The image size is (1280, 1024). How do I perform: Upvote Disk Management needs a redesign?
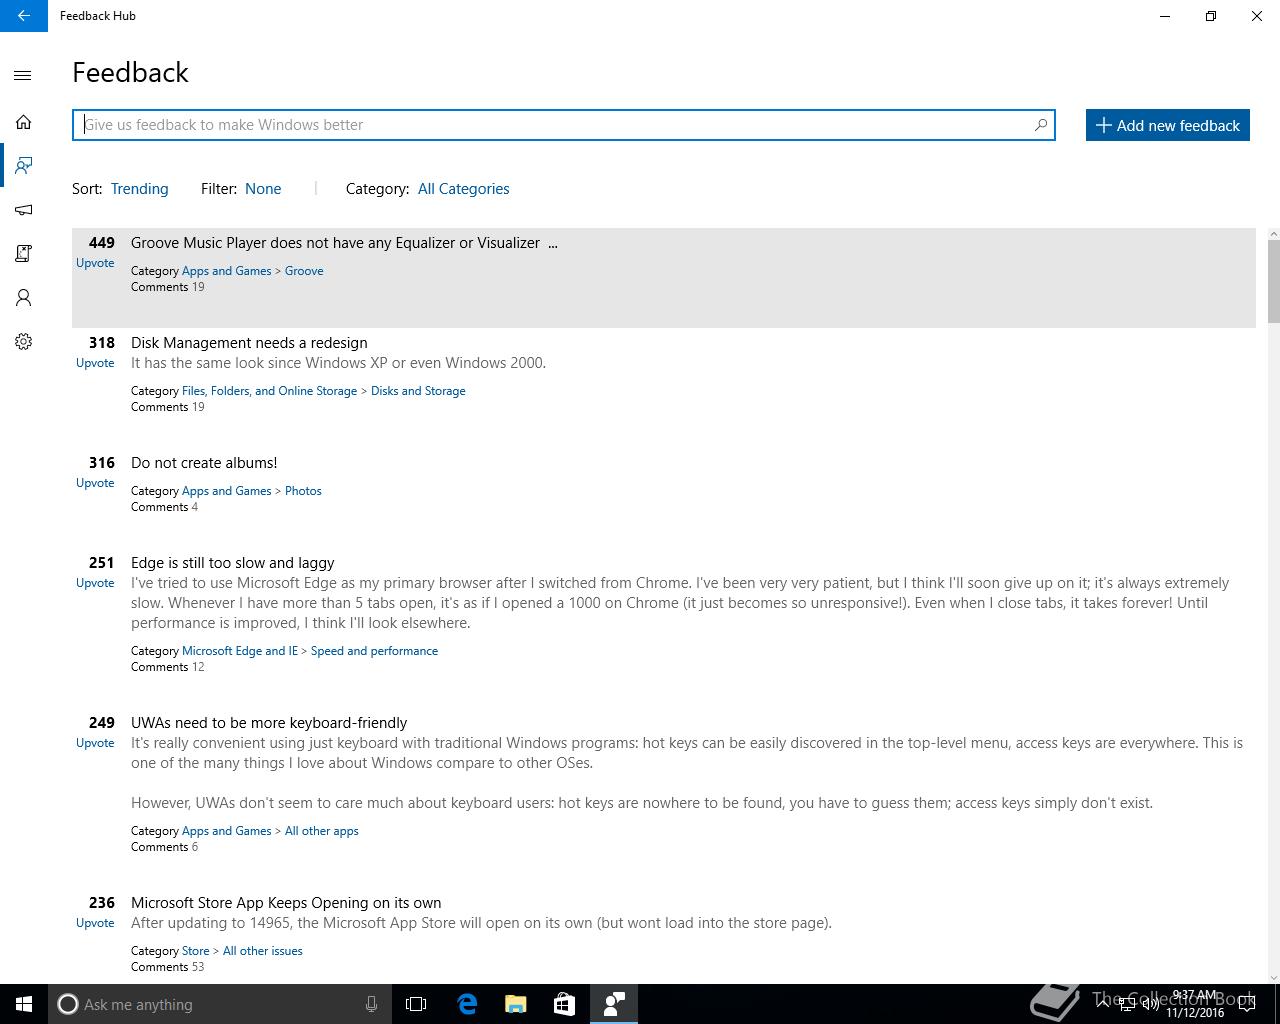point(95,363)
